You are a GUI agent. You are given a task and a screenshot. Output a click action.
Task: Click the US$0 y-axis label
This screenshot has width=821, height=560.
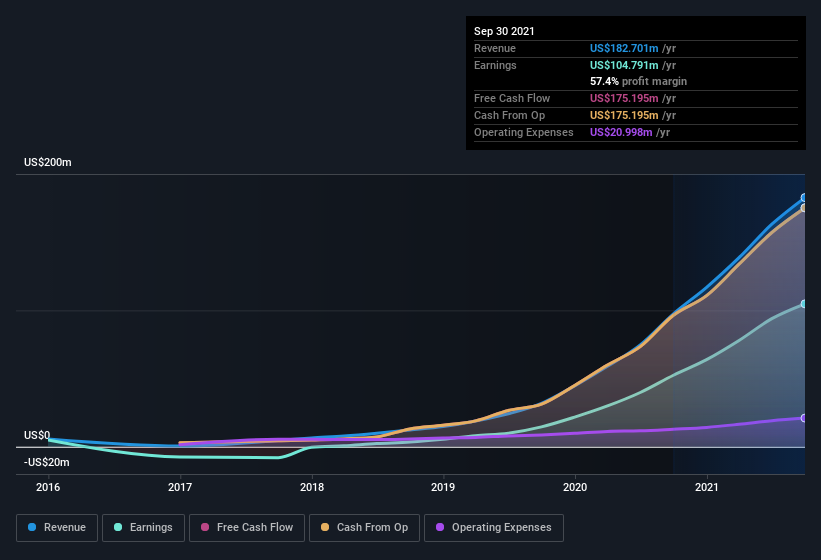[x=37, y=435]
